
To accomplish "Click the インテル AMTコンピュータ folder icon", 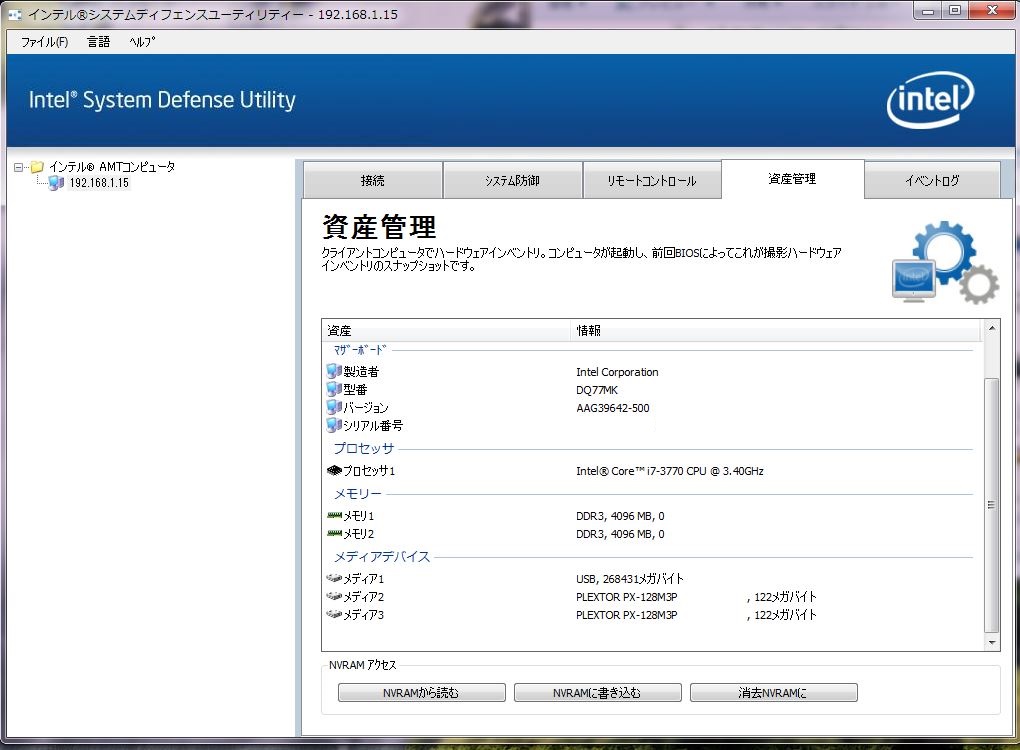I will pyautogui.click(x=37, y=167).
